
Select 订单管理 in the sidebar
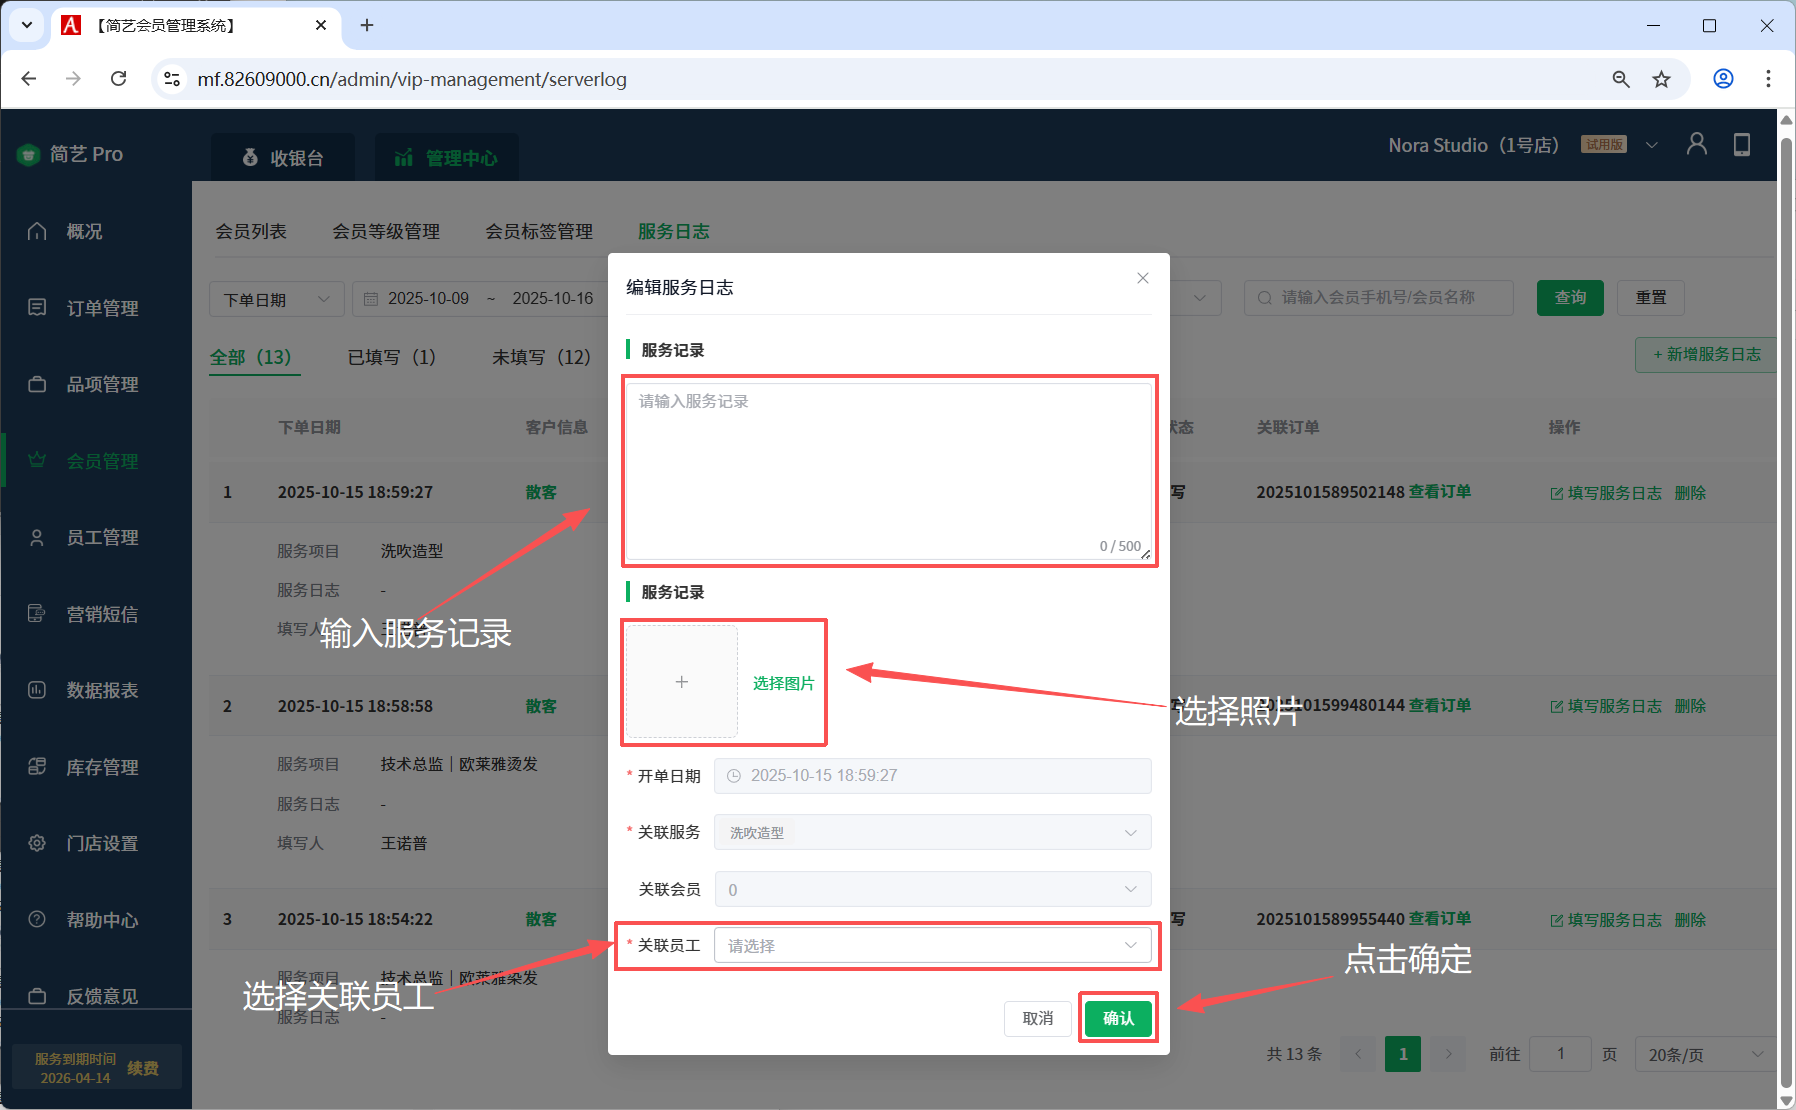tap(102, 308)
